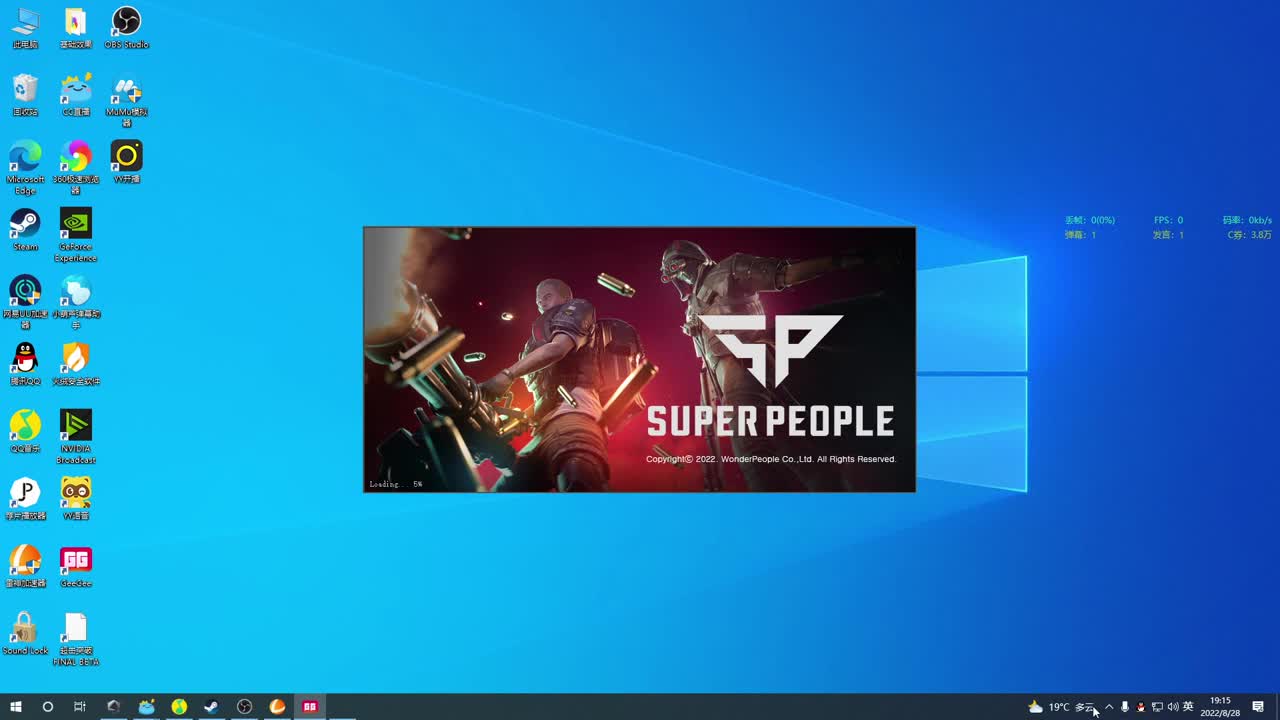The image size is (1280, 720).
Task: Open the volume speaker tray icon
Action: [x=1172, y=707]
